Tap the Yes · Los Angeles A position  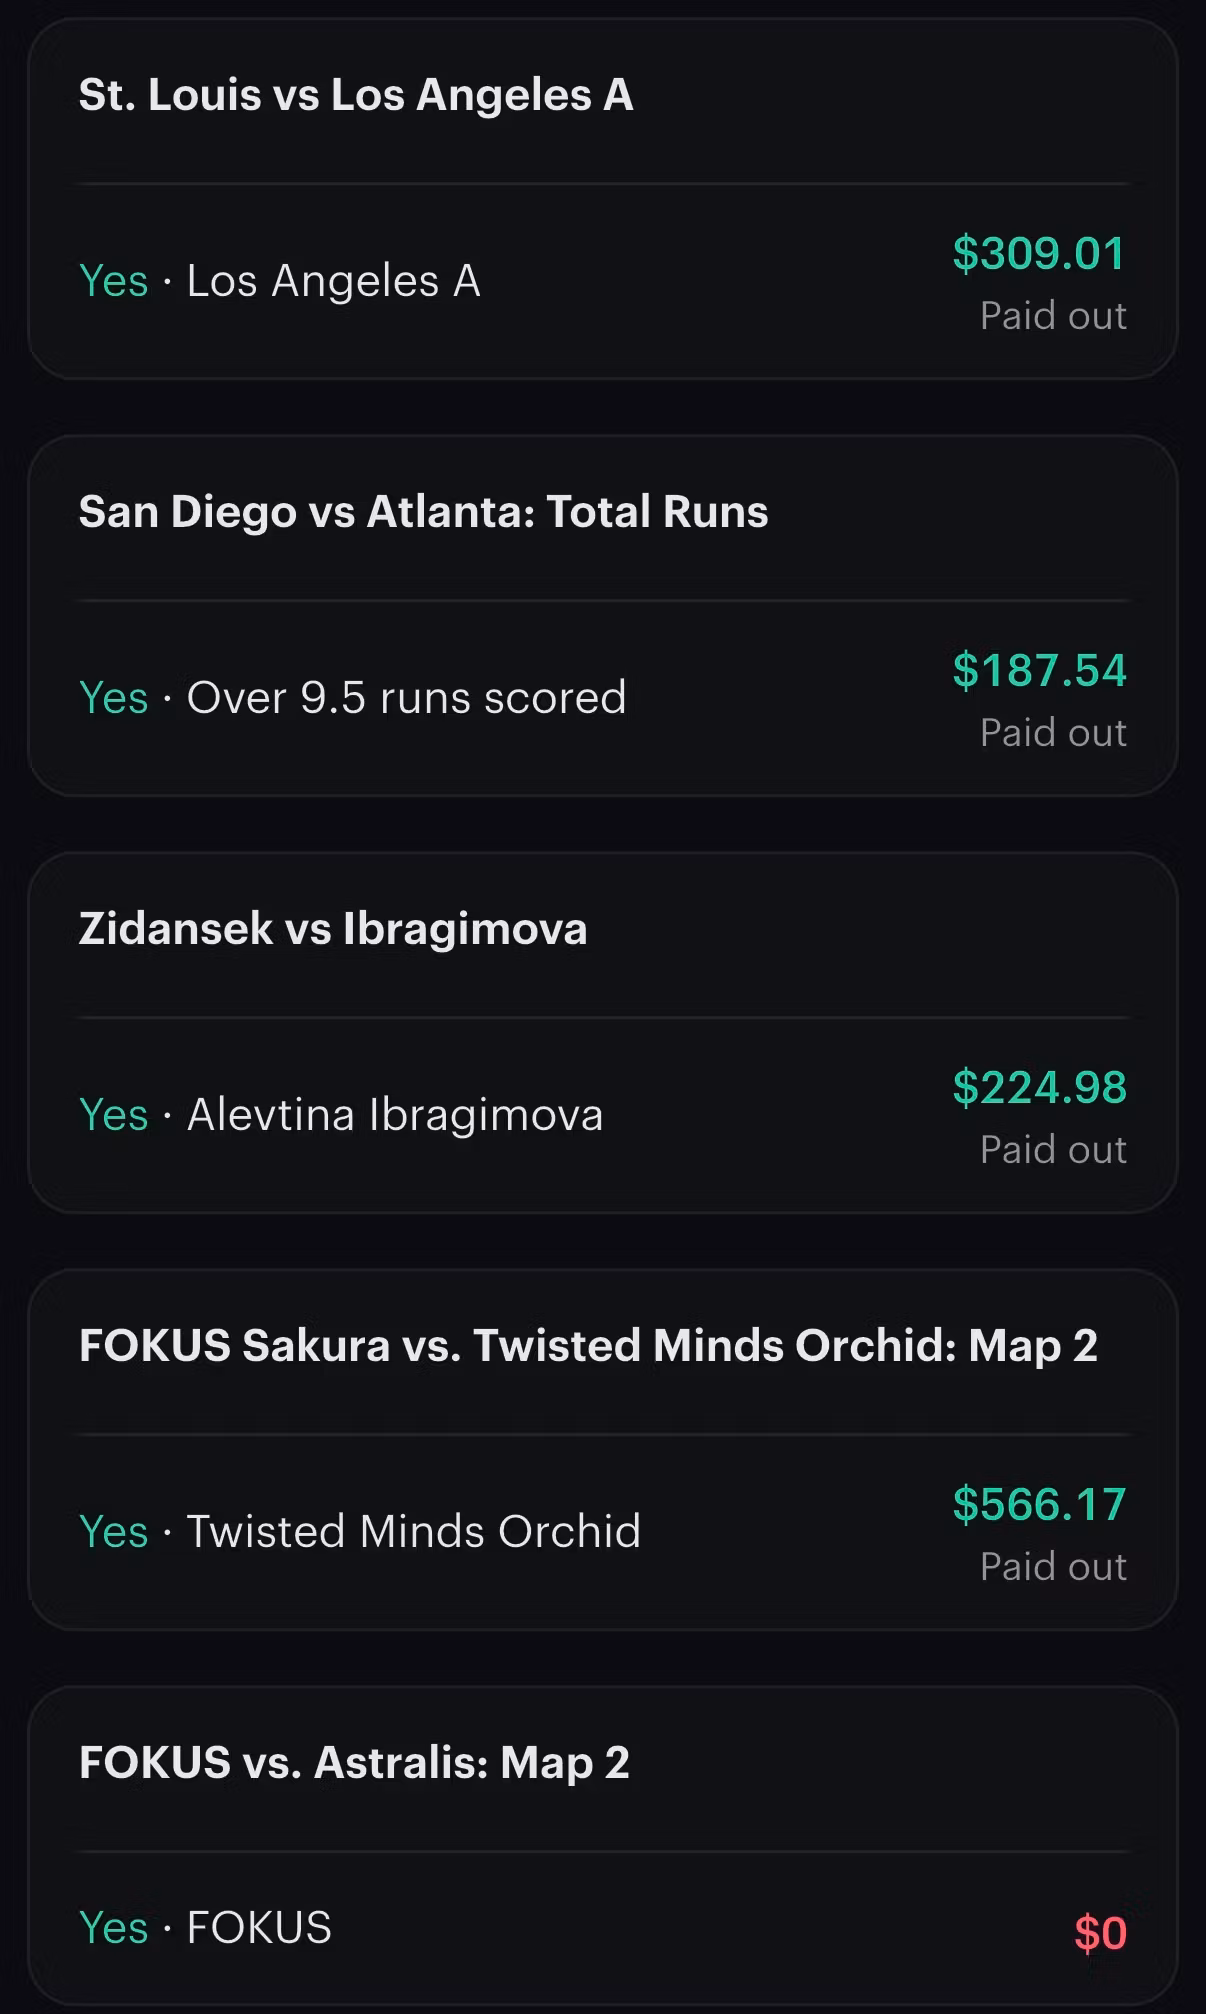(x=280, y=281)
